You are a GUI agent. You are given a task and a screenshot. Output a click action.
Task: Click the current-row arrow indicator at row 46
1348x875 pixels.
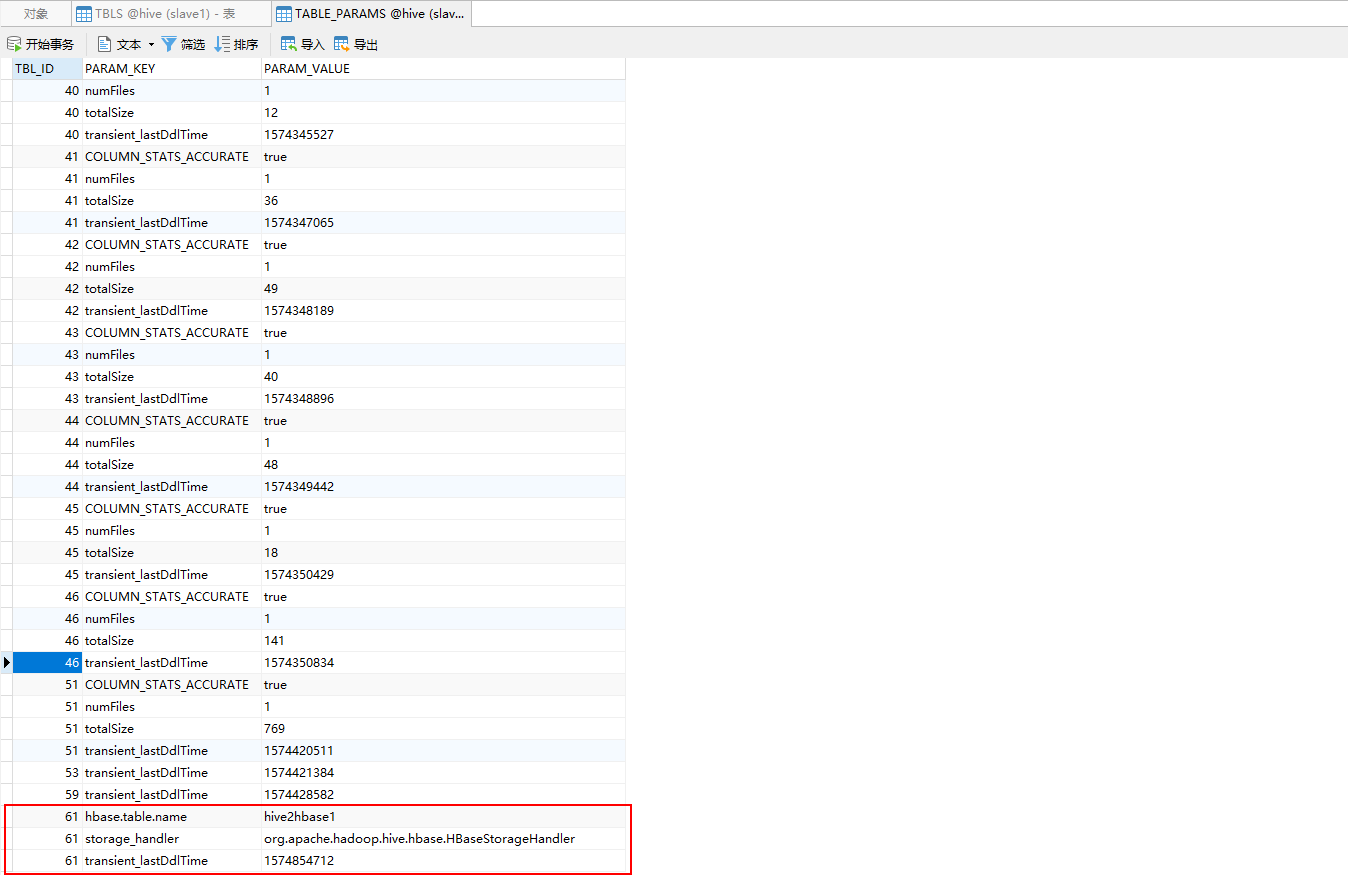pyautogui.click(x=6, y=663)
